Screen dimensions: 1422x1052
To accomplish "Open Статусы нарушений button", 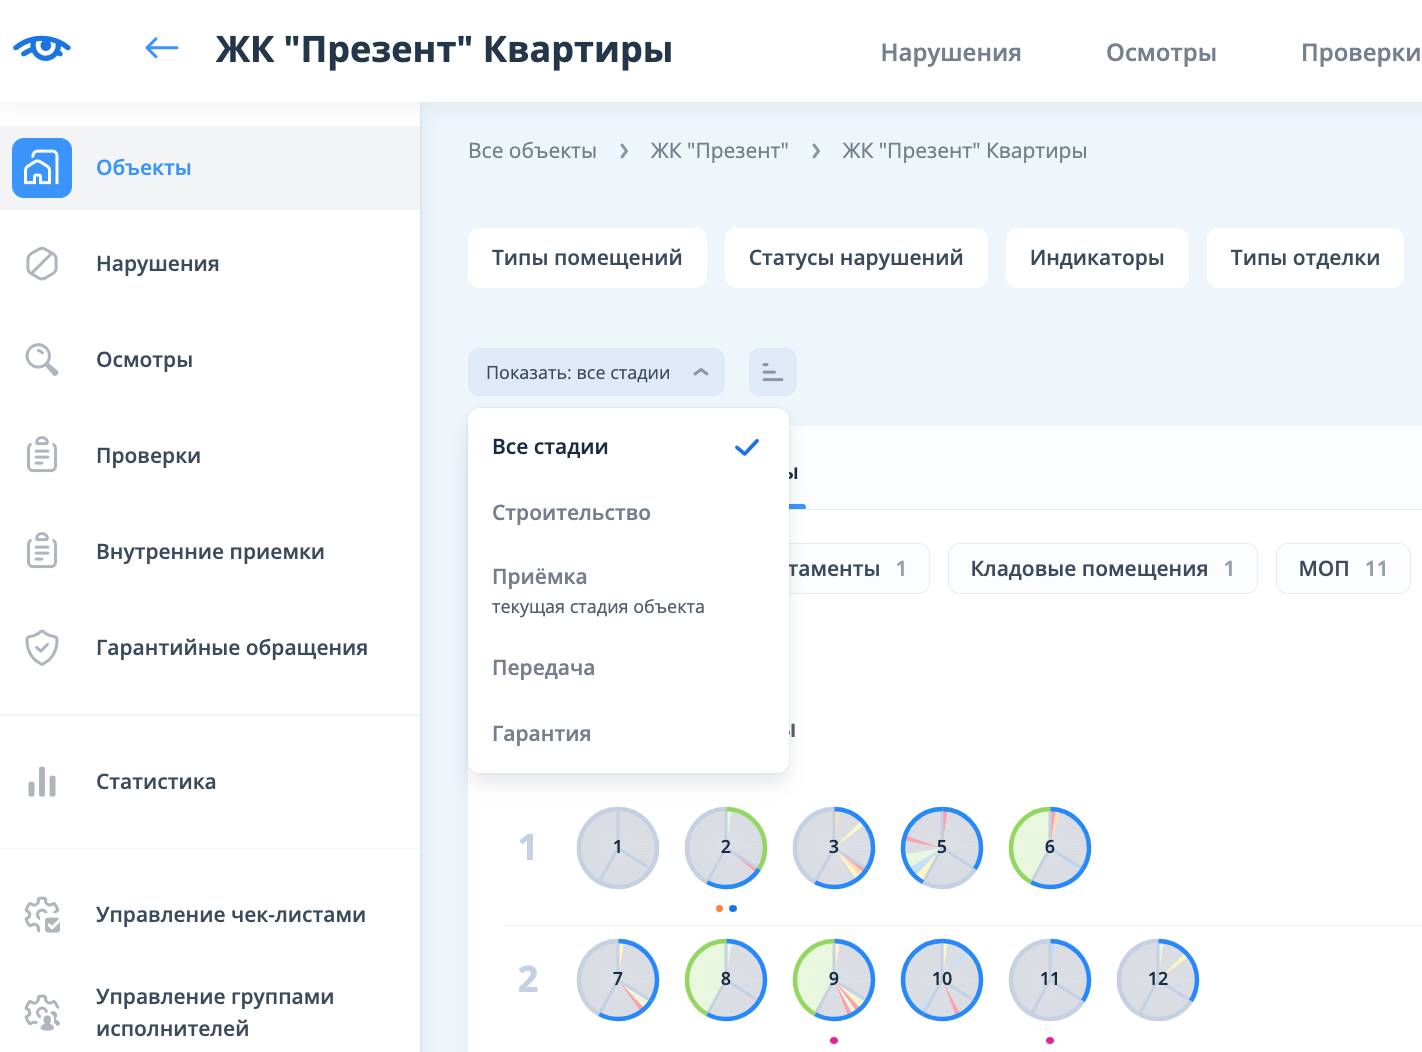I will pos(856,258).
